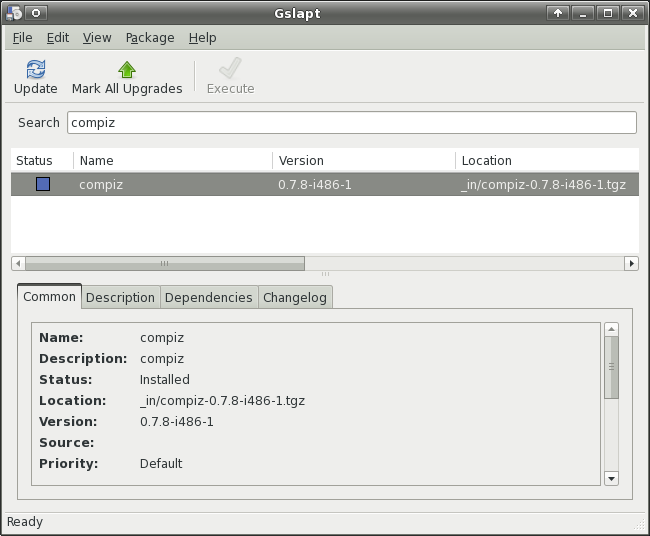Open the Edit menu
Image resolution: width=650 pixels, height=536 pixels.
(58, 38)
